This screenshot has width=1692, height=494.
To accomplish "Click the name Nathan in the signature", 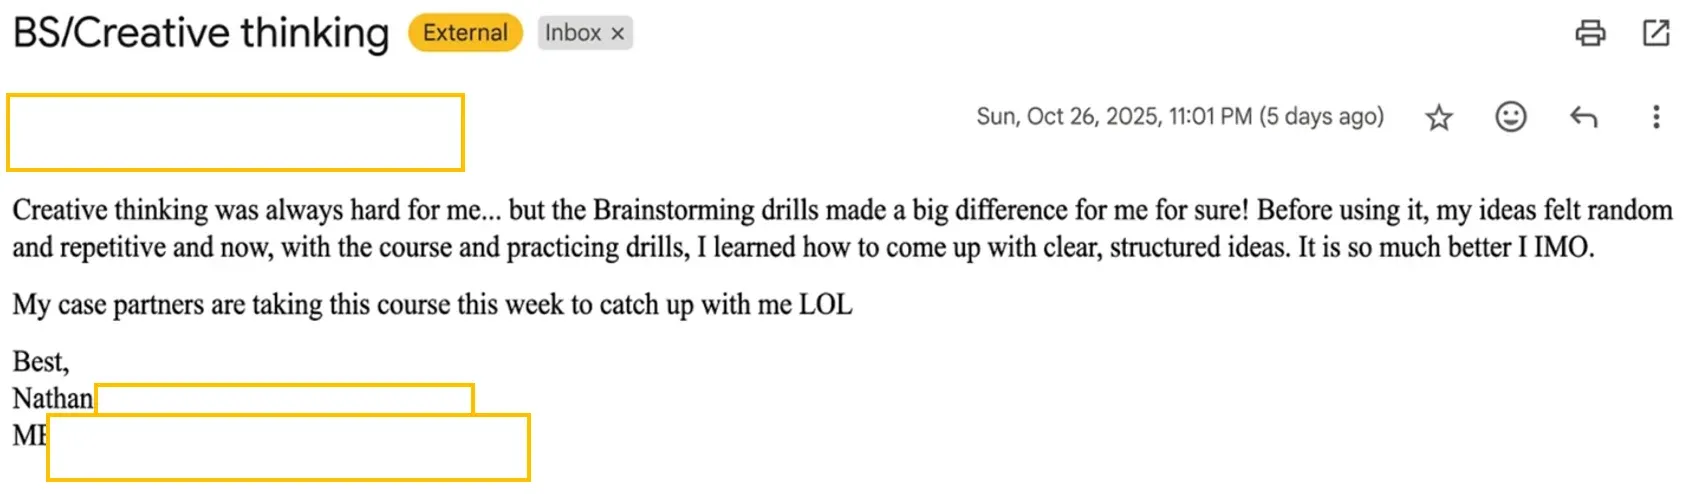I will (x=52, y=398).
